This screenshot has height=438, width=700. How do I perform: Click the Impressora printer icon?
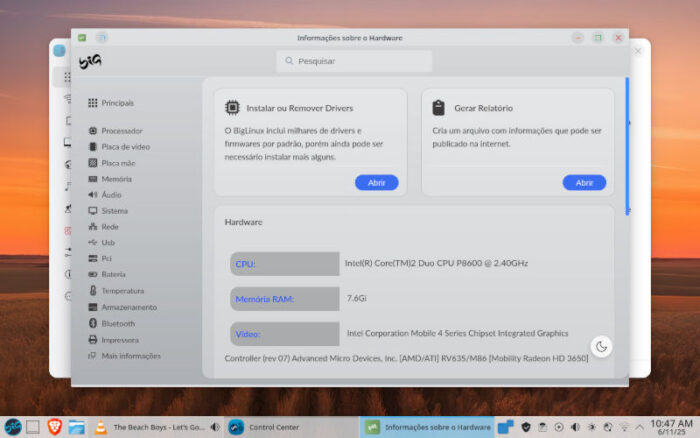pos(92,340)
